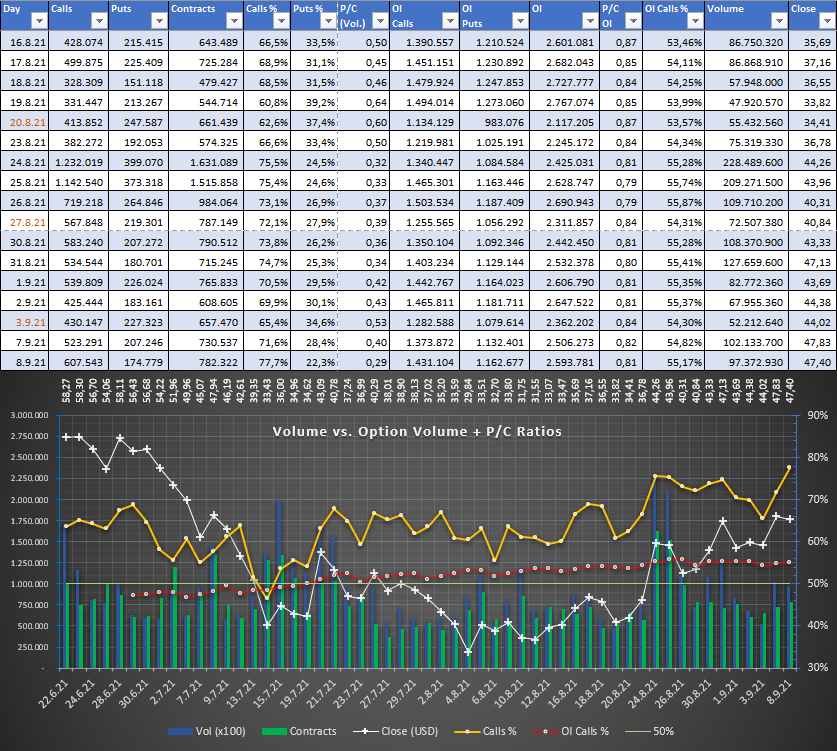Screen dimensions: 837x751
Task: Select Puts cell 174.779
Action: point(139,362)
